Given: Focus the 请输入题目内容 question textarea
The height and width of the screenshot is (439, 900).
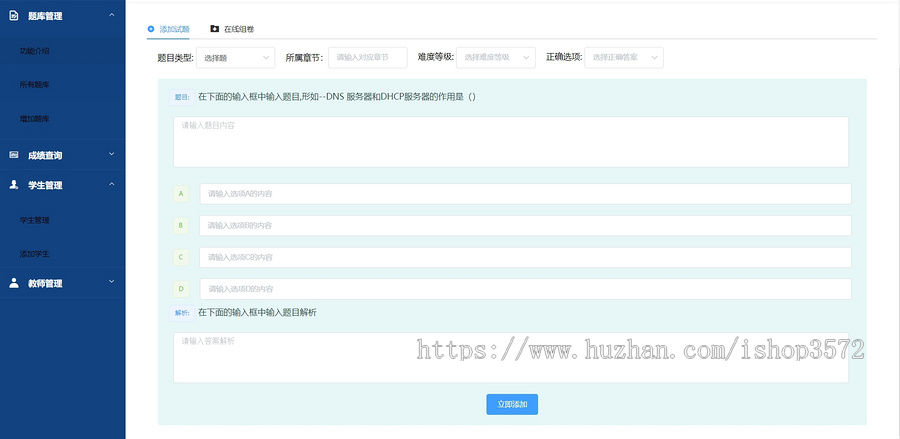Looking at the screenshot, I should 511,142.
